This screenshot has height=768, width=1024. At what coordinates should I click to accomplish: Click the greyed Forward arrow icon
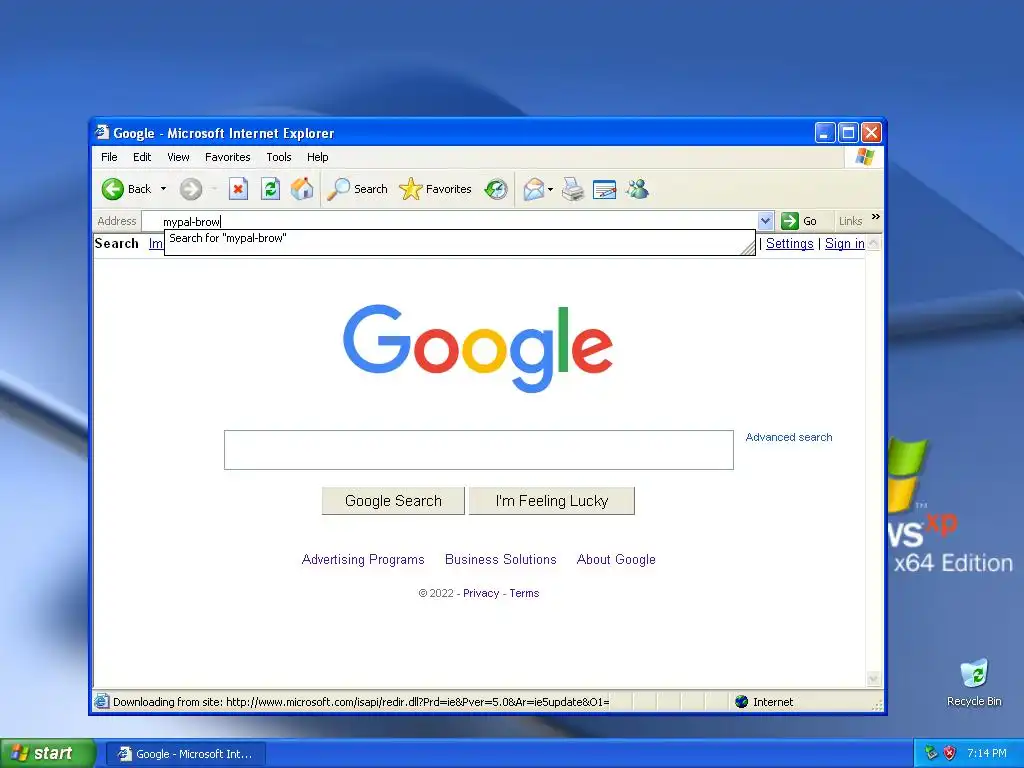[191, 189]
